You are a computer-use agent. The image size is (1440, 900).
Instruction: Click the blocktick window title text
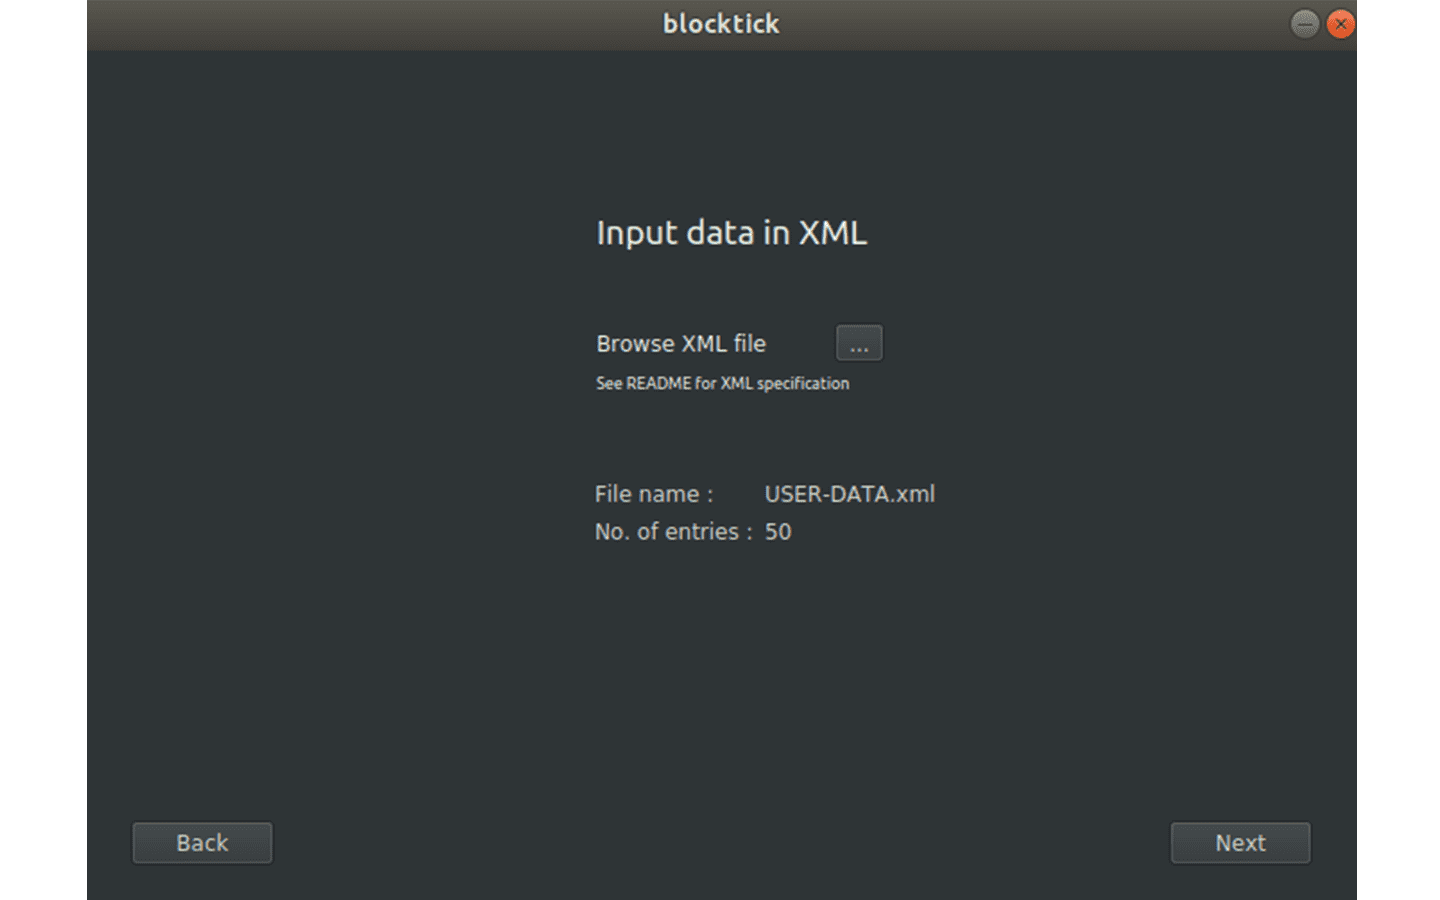[x=721, y=24]
